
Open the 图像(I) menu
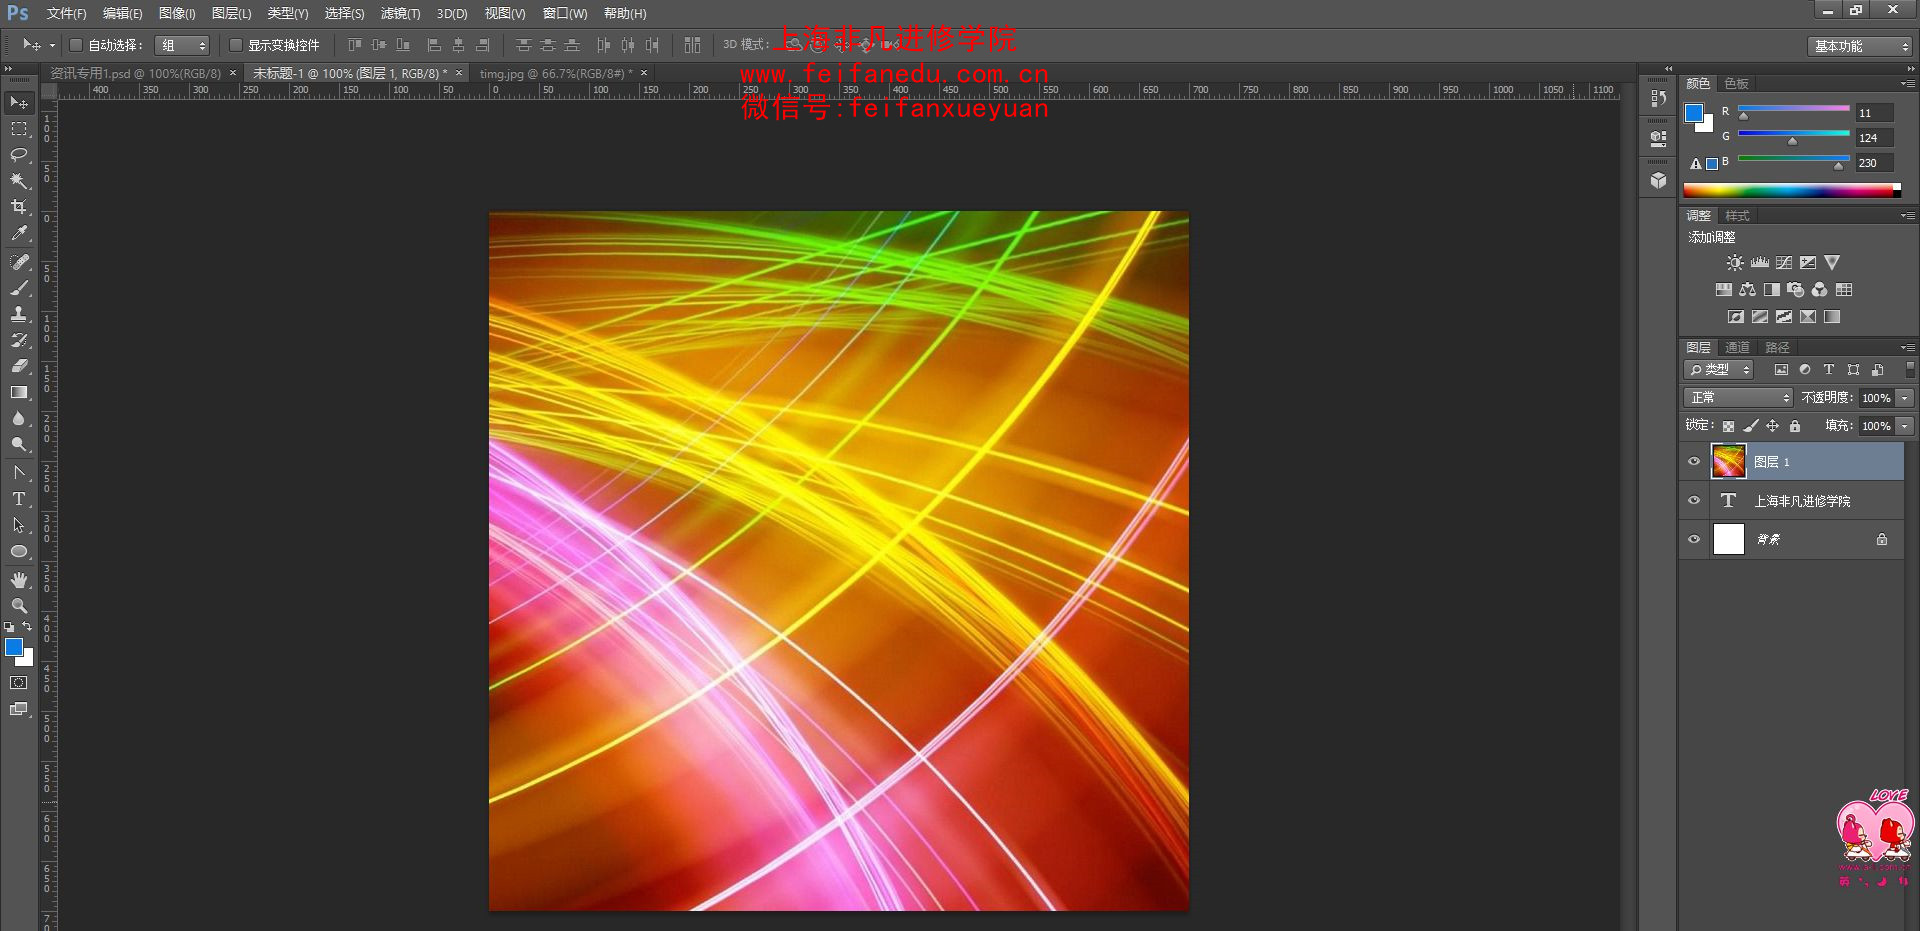pyautogui.click(x=177, y=14)
